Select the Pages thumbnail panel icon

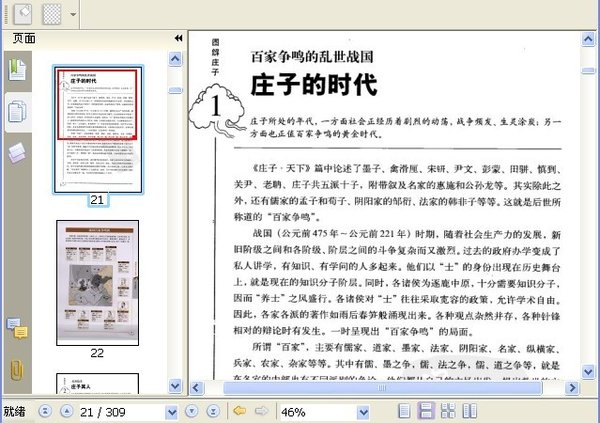pyautogui.click(x=17, y=110)
